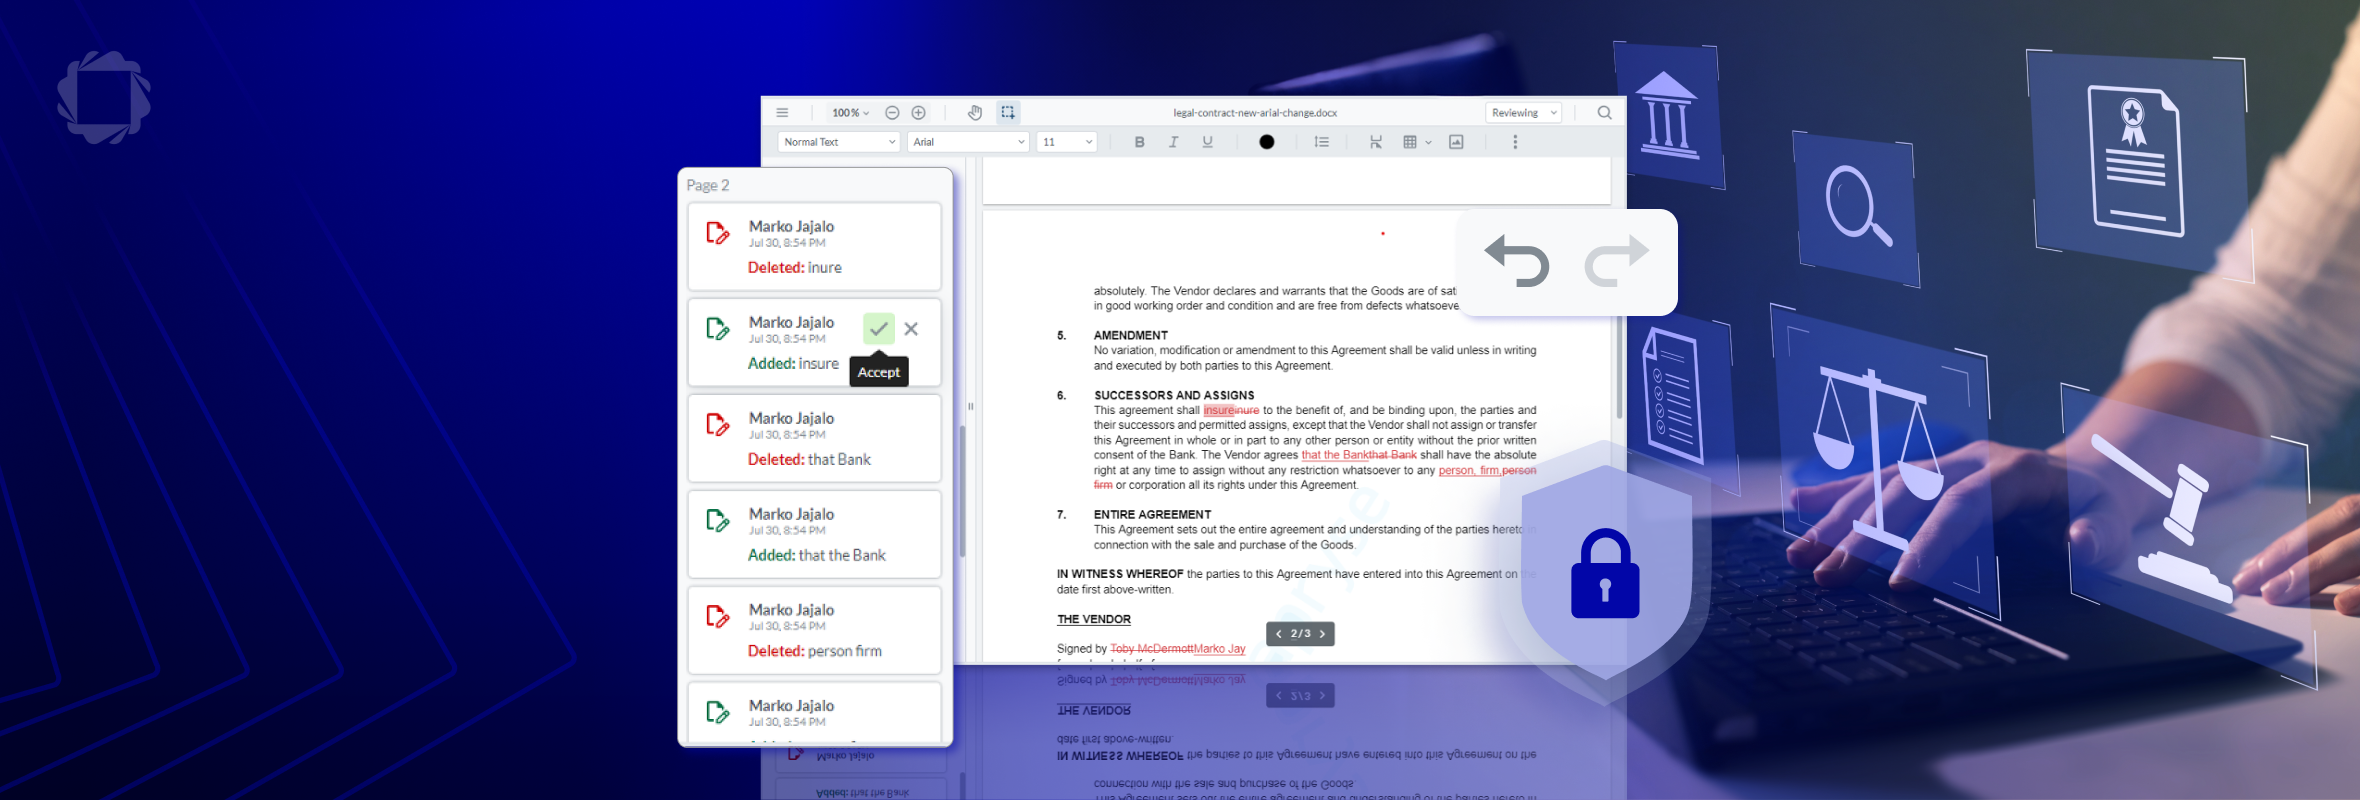Open the Normal Text style dropdown
This screenshot has width=2360, height=800.
click(x=839, y=142)
